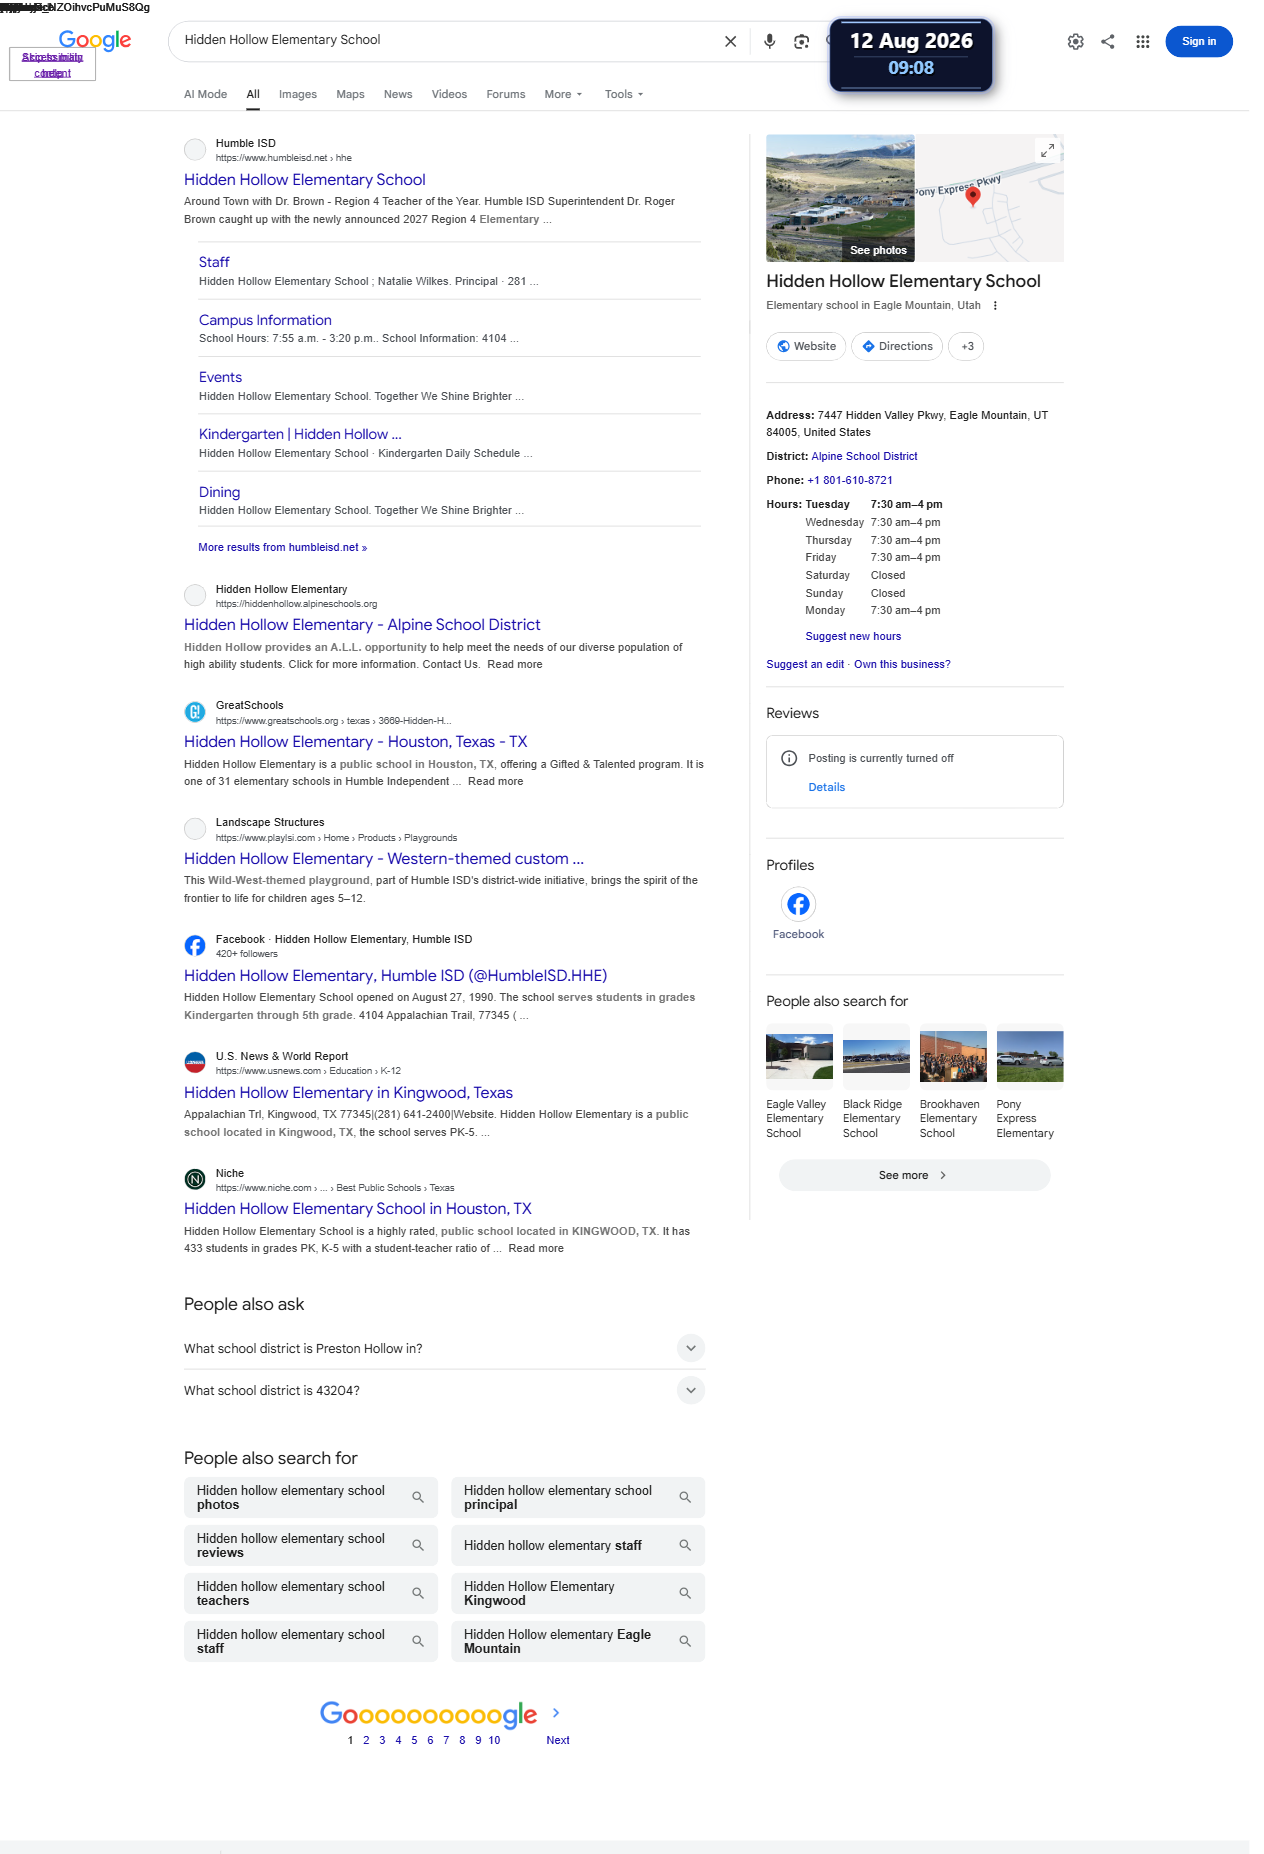Click See more under People also search for
This screenshot has width=1264, height=1854.
coord(914,1175)
